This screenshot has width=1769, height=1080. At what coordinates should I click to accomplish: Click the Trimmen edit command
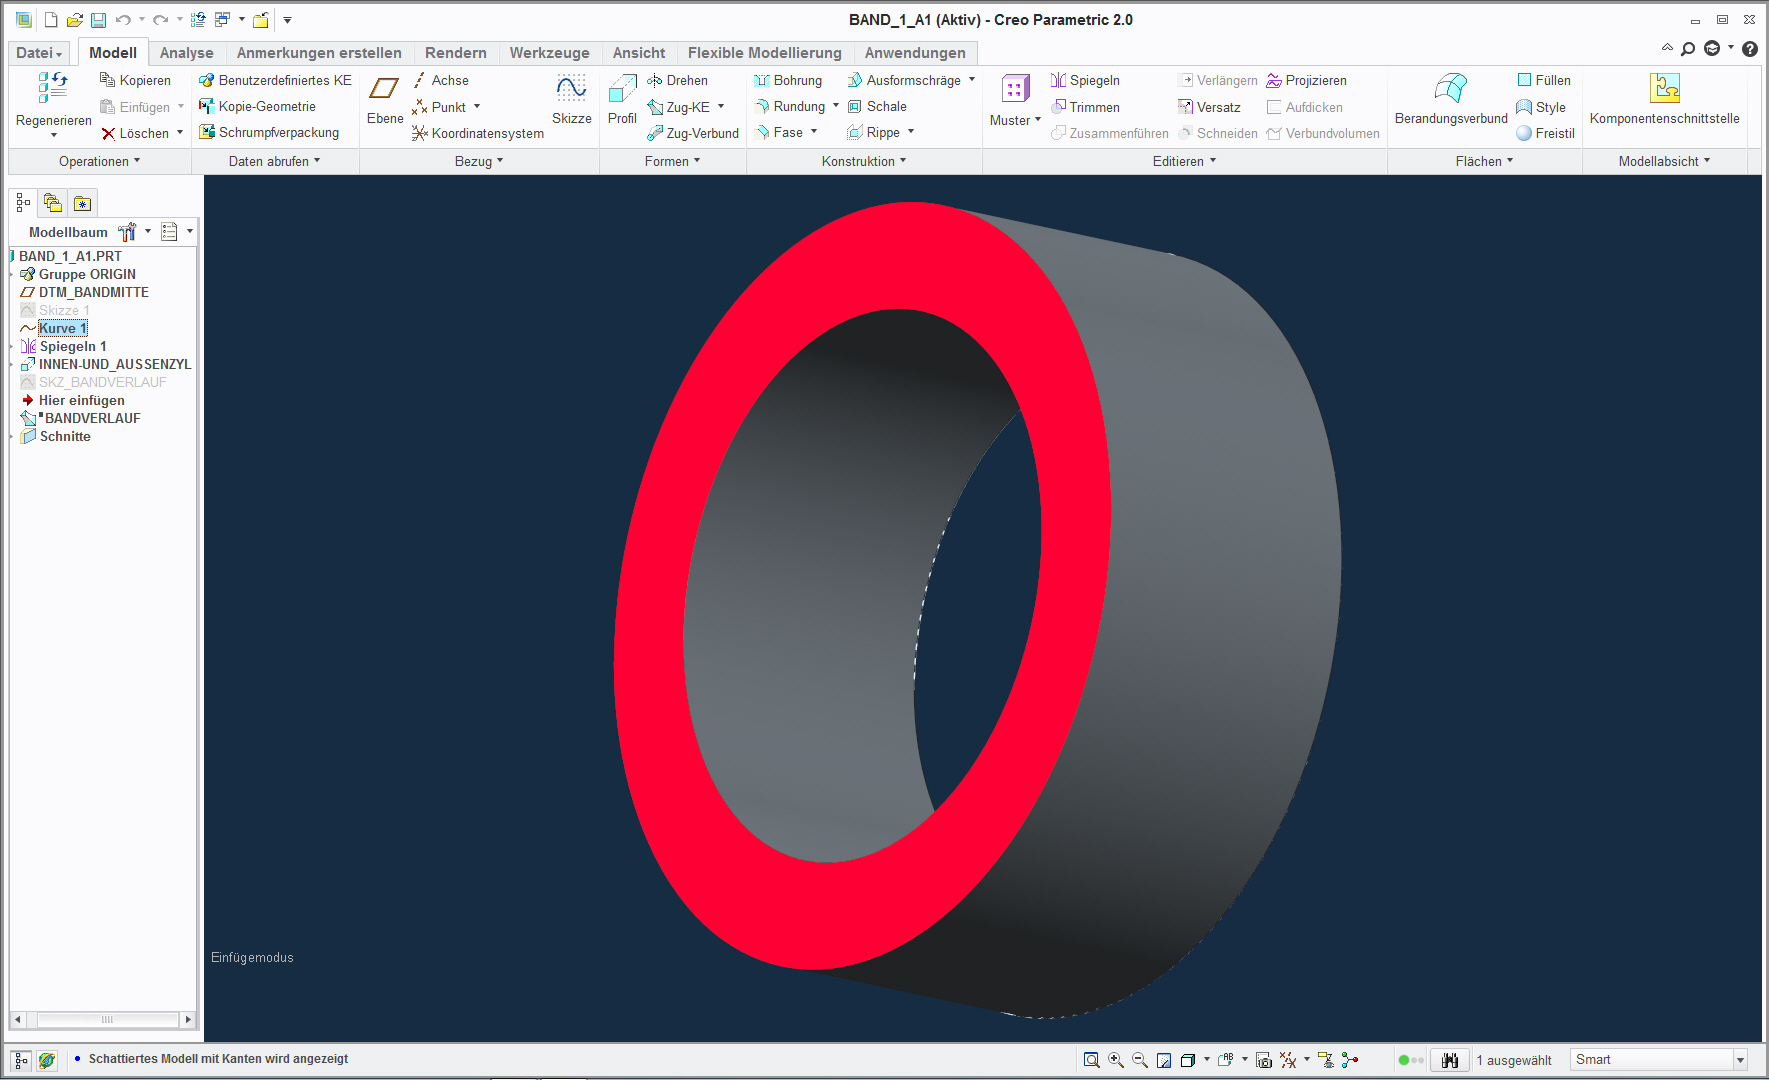(x=1085, y=107)
